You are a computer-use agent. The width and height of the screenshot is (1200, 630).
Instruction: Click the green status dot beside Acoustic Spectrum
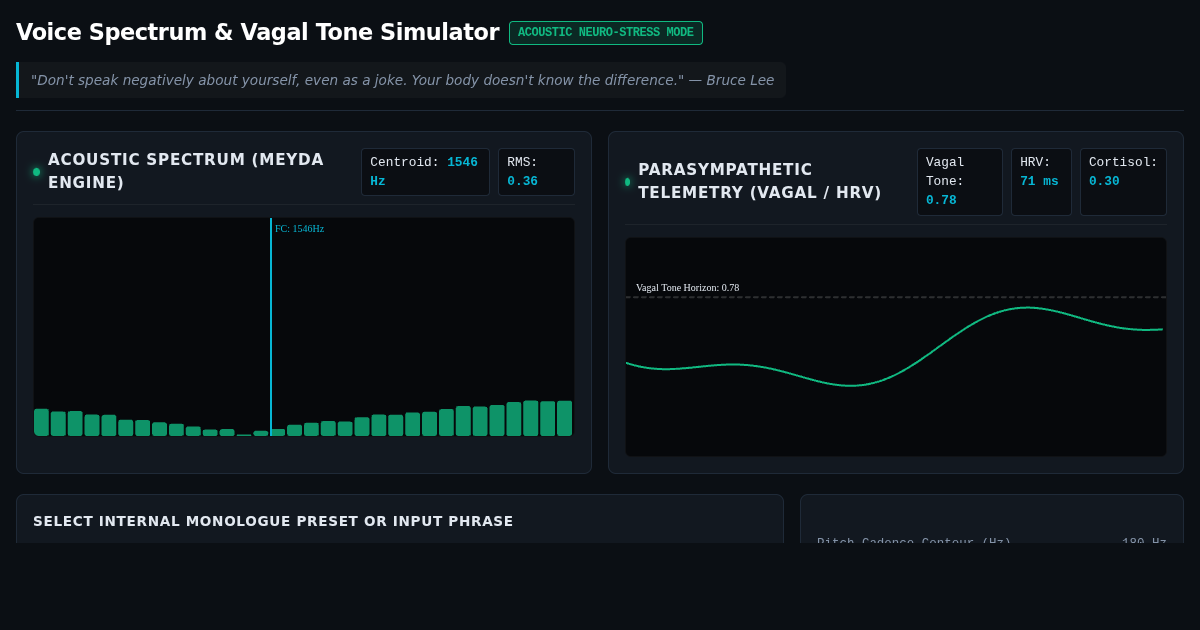(x=37, y=172)
